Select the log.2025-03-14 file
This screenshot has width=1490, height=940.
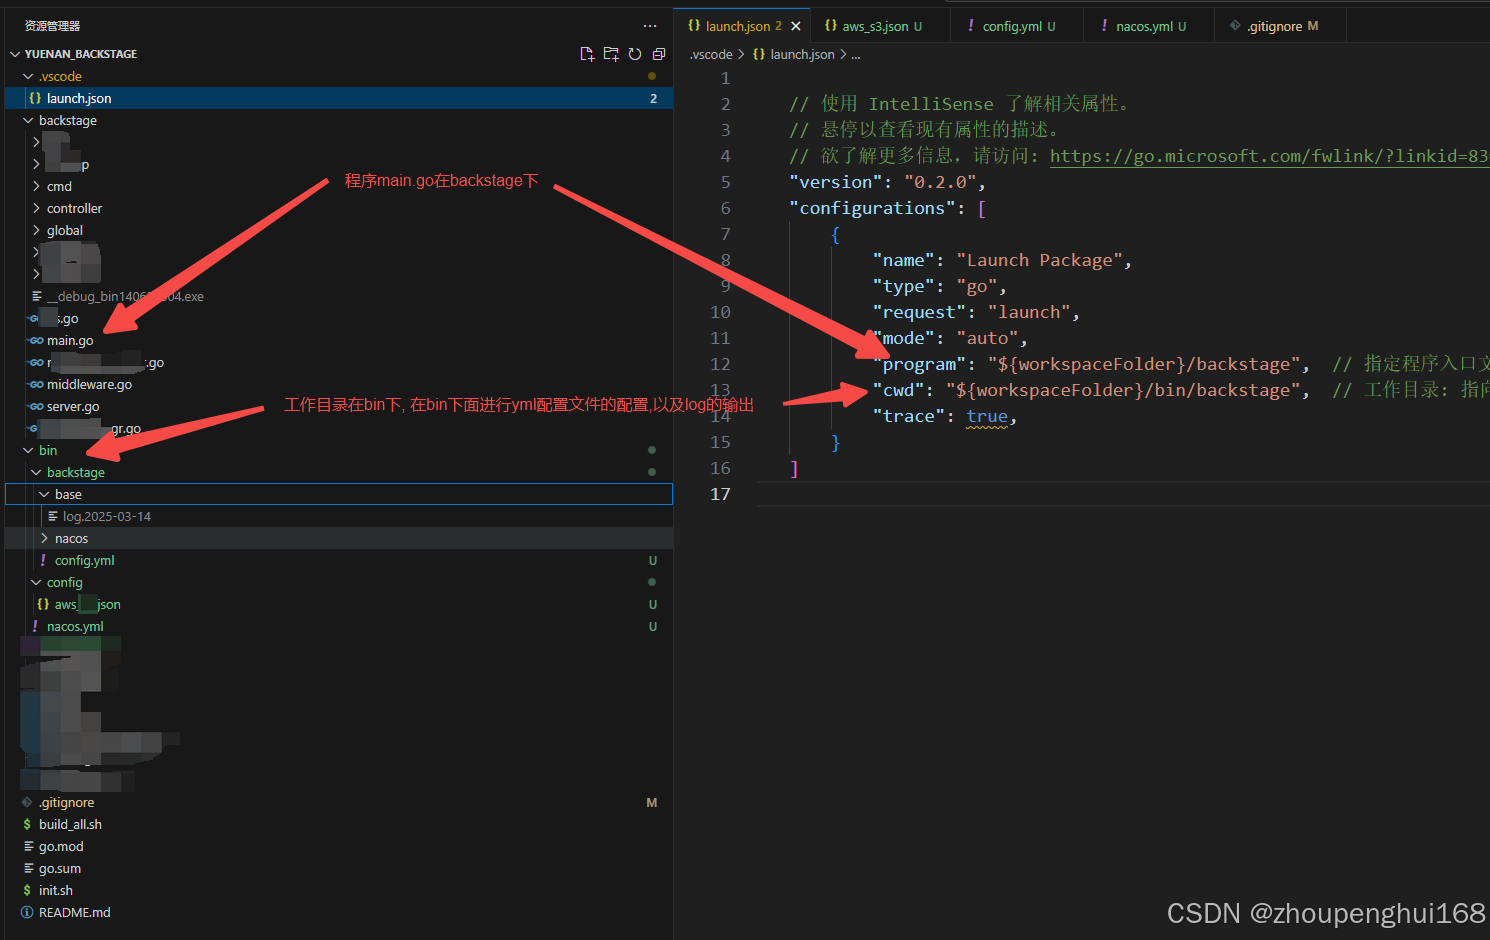(107, 516)
